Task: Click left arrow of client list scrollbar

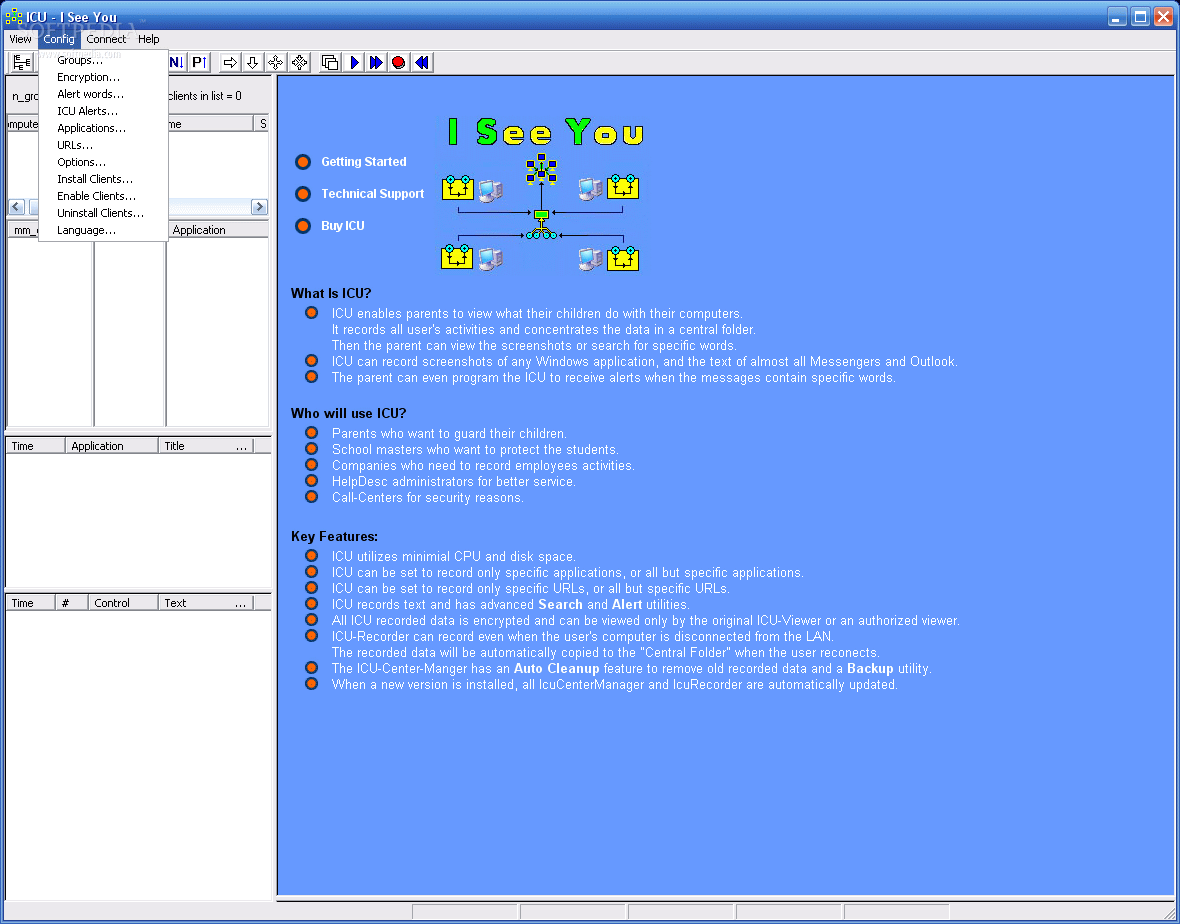Action: click(17, 207)
